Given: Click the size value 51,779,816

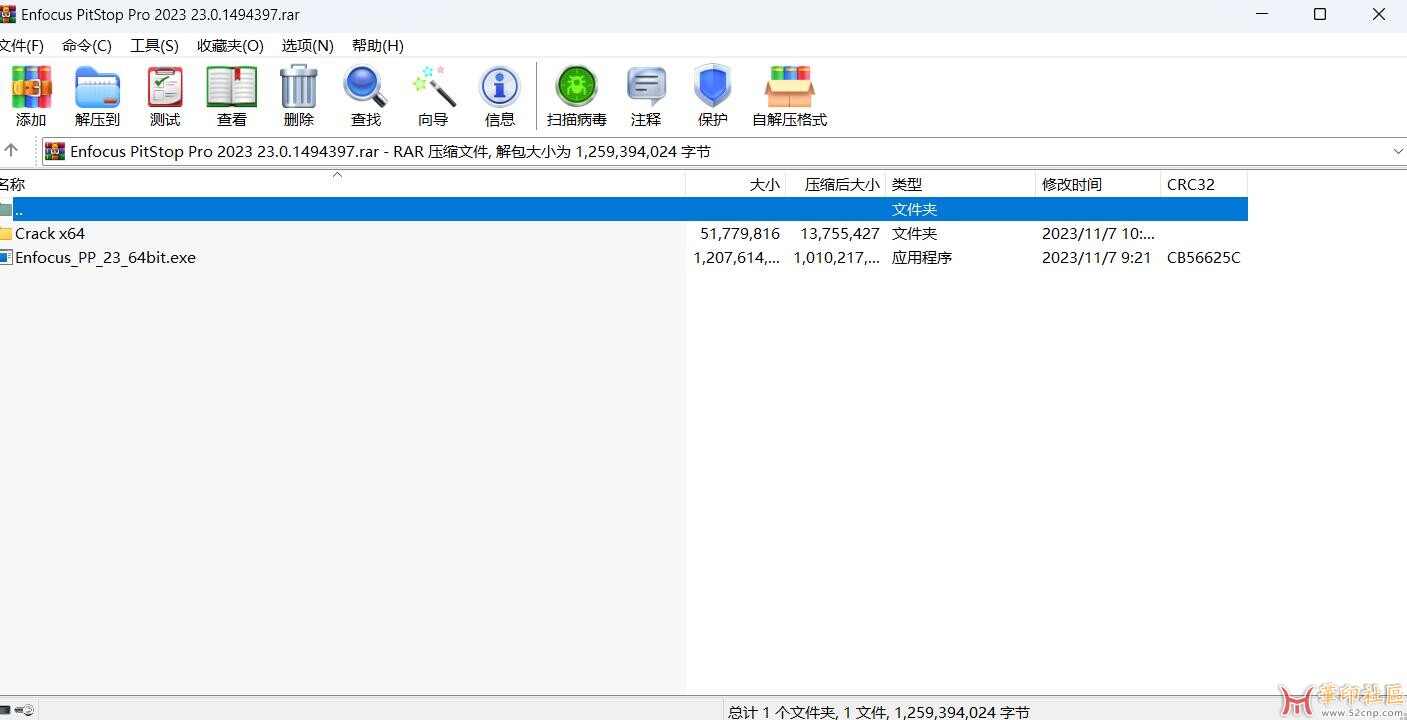Looking at the screenshot, I should (740, 234).
